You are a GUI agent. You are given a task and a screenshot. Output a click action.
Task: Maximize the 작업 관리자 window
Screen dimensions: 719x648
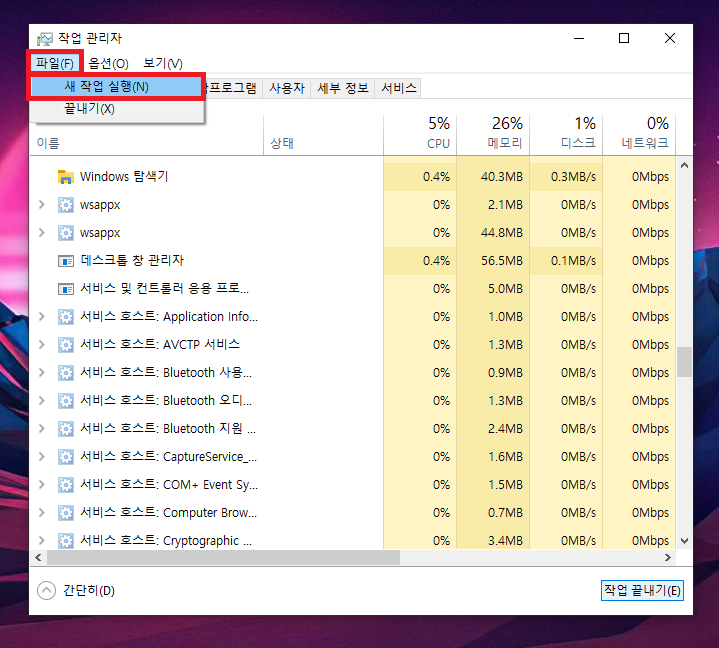(624, 39)
